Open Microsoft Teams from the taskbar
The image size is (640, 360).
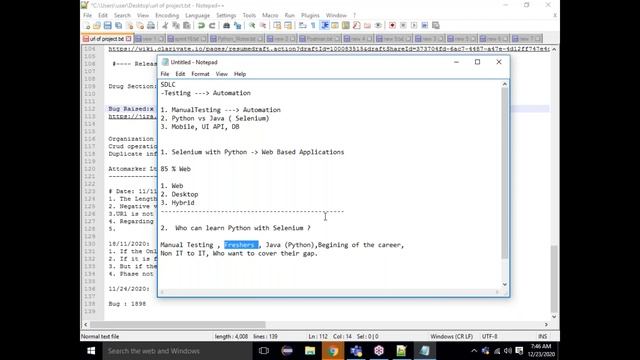pos(356,351)
